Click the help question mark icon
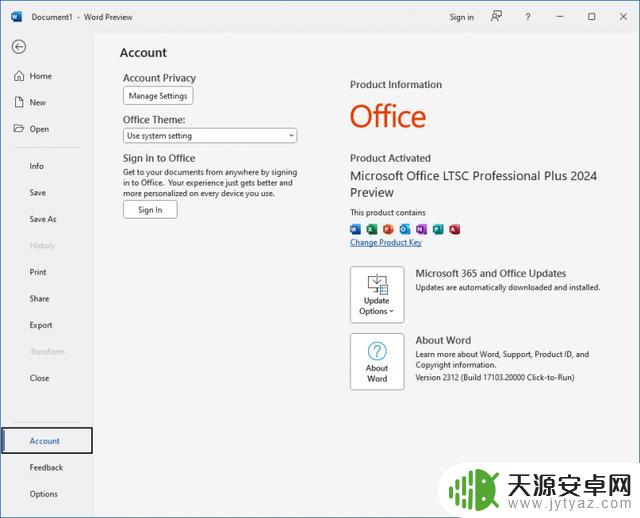Screen dimensions: 640x518 point(528,17)
